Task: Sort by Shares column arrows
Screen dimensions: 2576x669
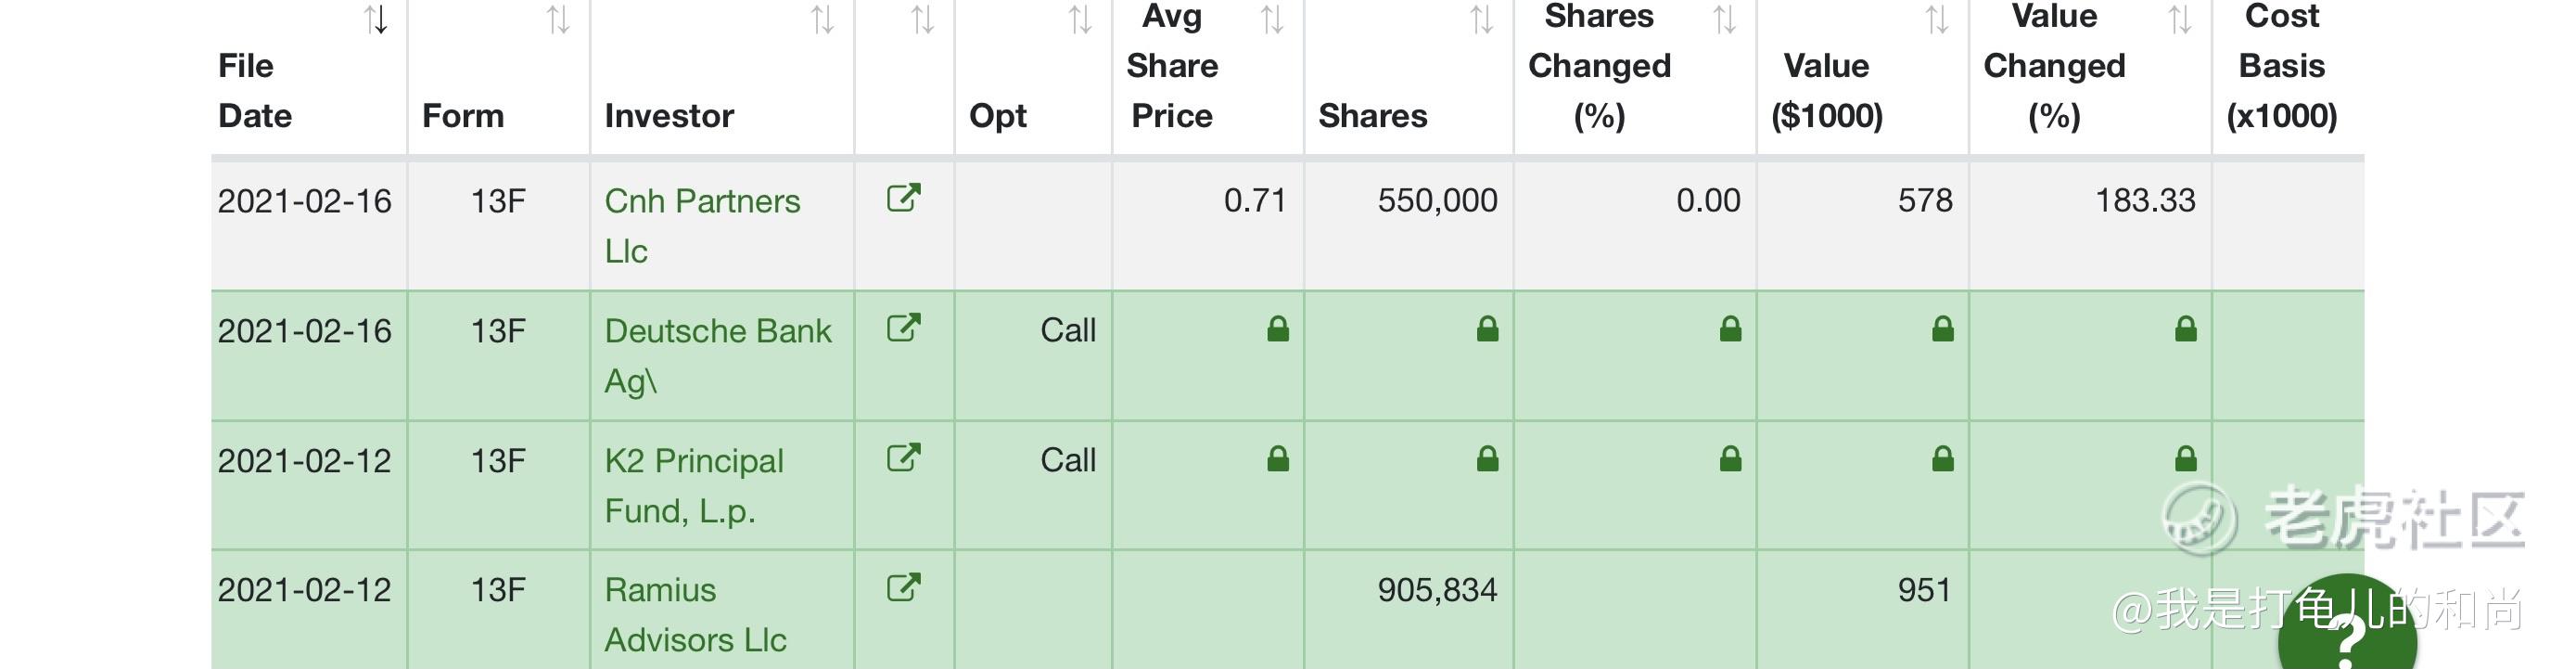Action: (1481, 19)
